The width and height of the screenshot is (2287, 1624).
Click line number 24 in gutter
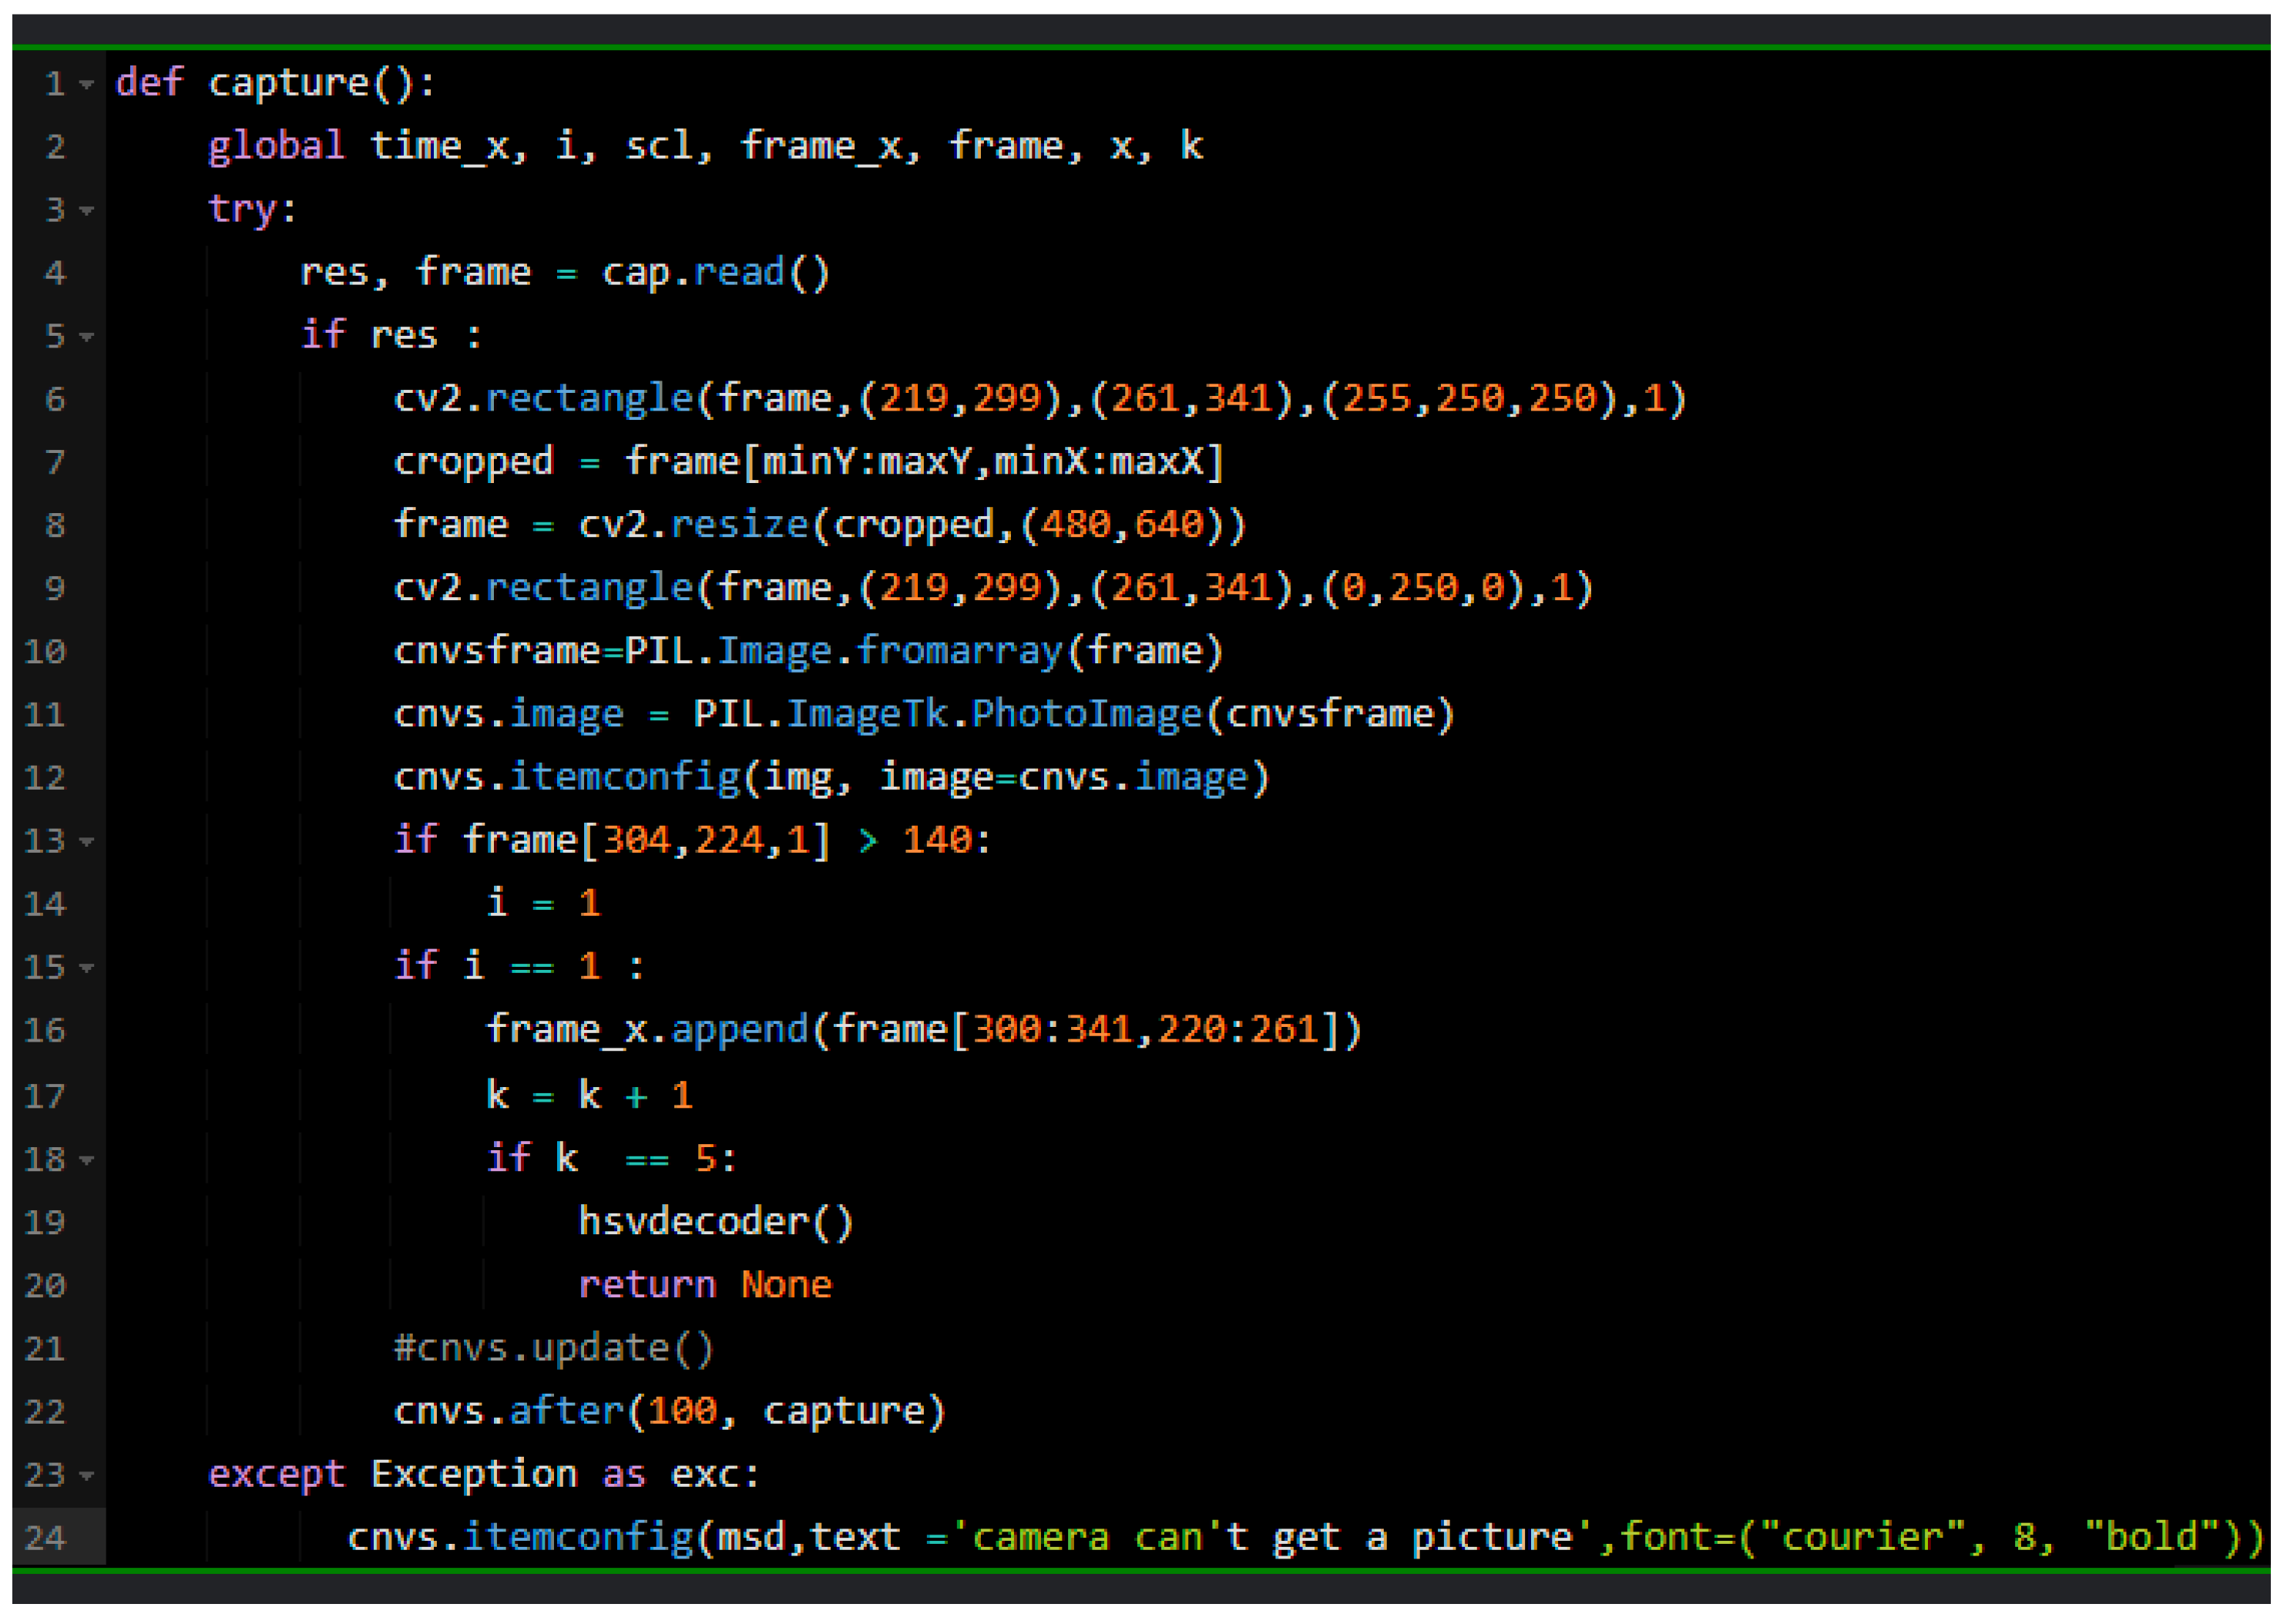click(x=45, y=1538)
